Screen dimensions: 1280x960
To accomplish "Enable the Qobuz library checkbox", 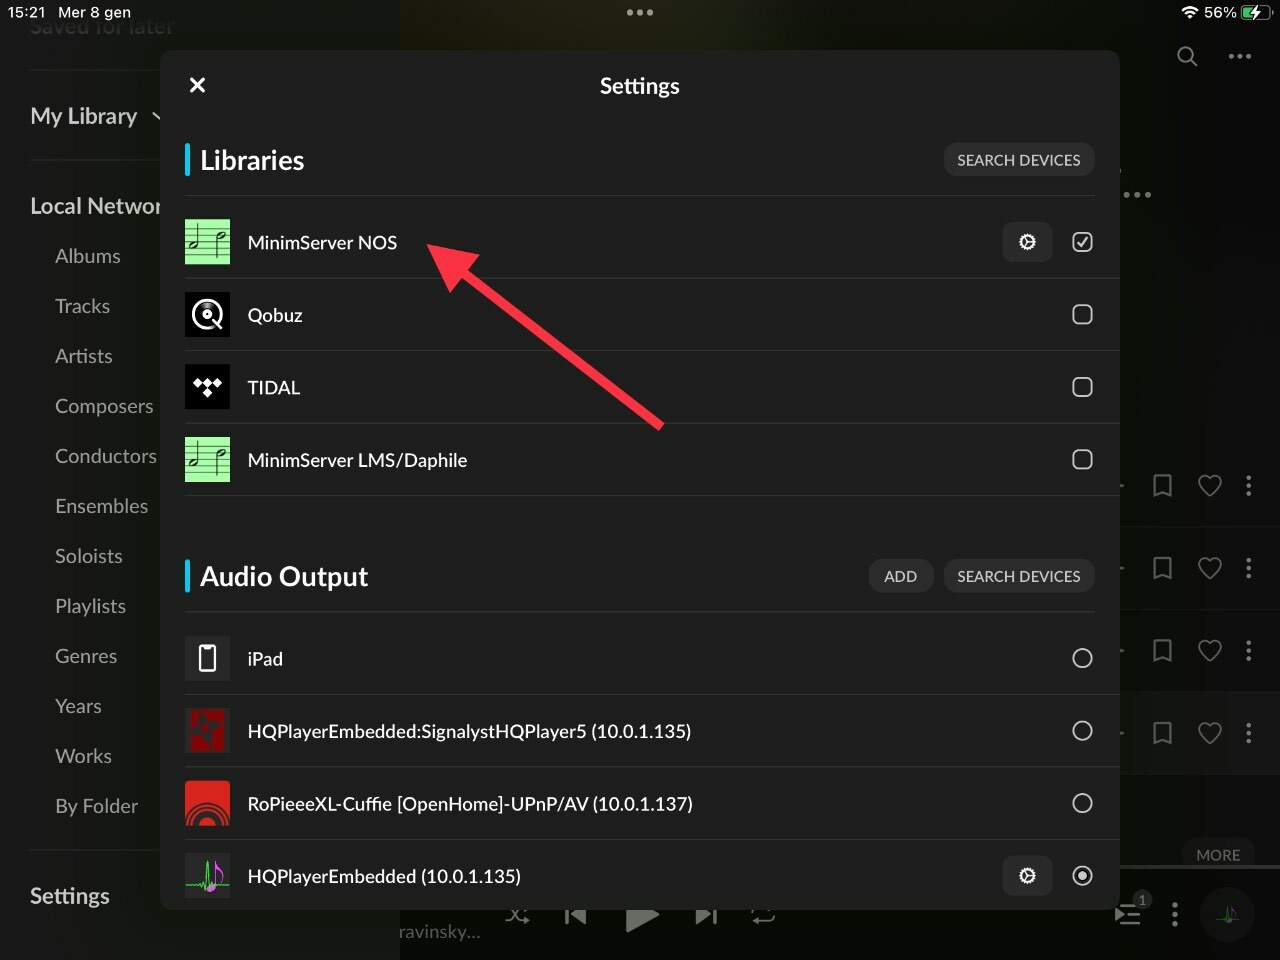I will click(1082, 314).
